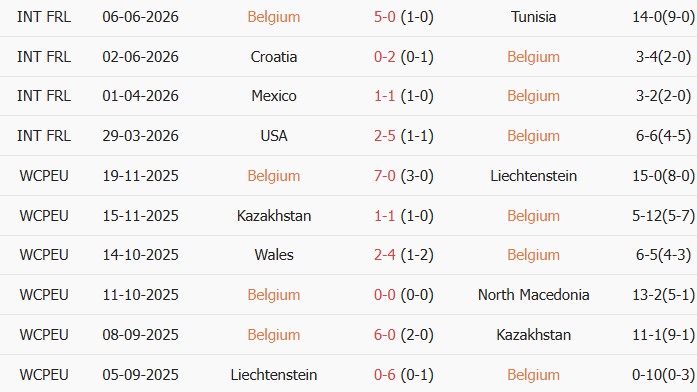
Task: Open Liechtenstein home team on 05-09-2025
Action: point(274,375)
